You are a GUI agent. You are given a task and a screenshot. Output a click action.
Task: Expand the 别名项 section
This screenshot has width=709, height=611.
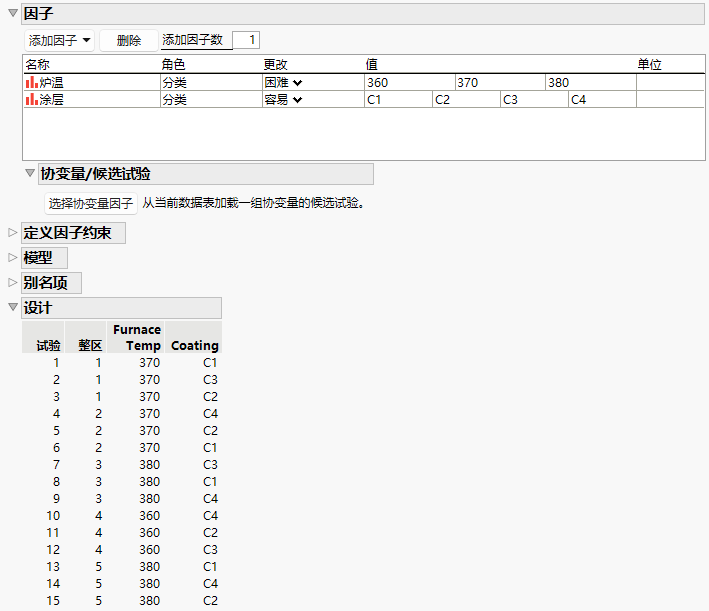[x=13, y=283]
